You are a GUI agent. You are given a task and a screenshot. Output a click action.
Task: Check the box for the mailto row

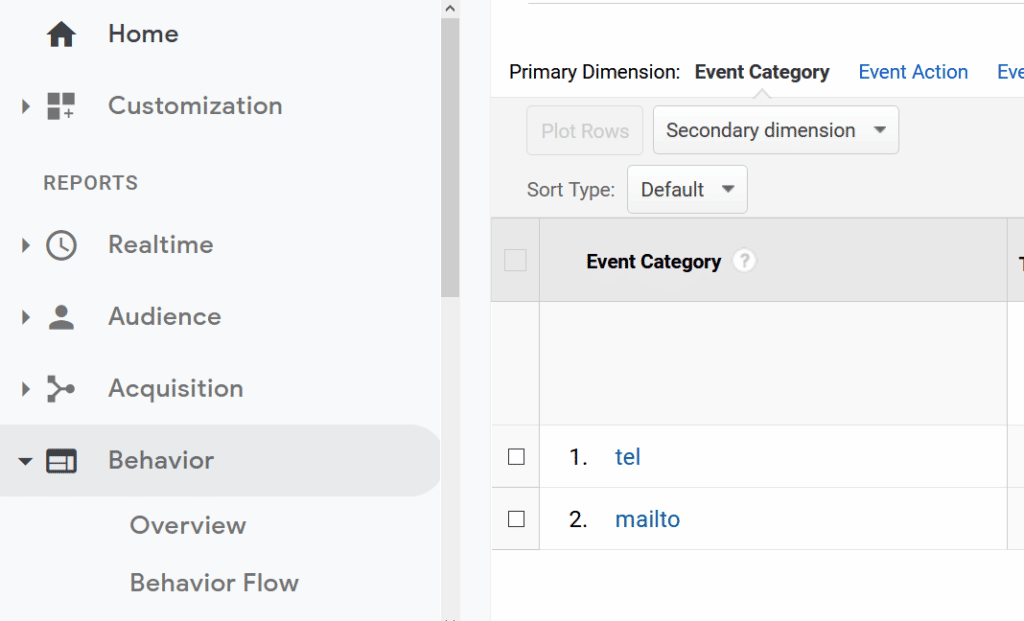[516, 519]
